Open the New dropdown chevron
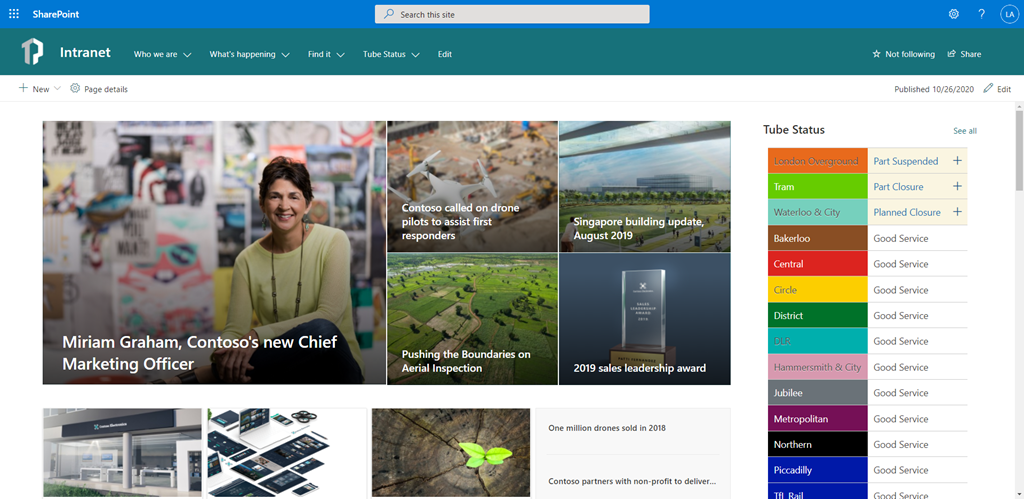The height and width of the screenshot is (500, 1024). point(57,89)
